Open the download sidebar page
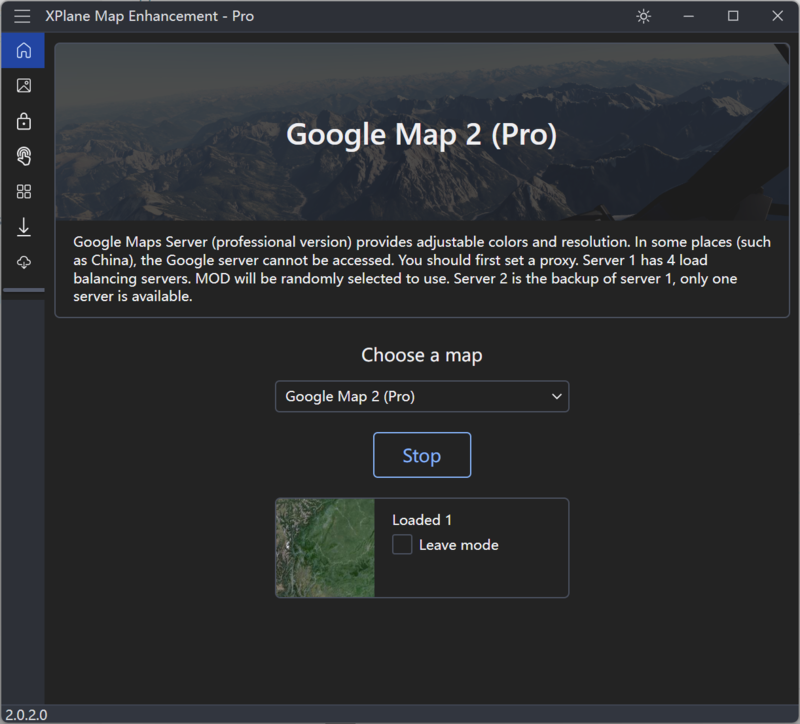 23,227
